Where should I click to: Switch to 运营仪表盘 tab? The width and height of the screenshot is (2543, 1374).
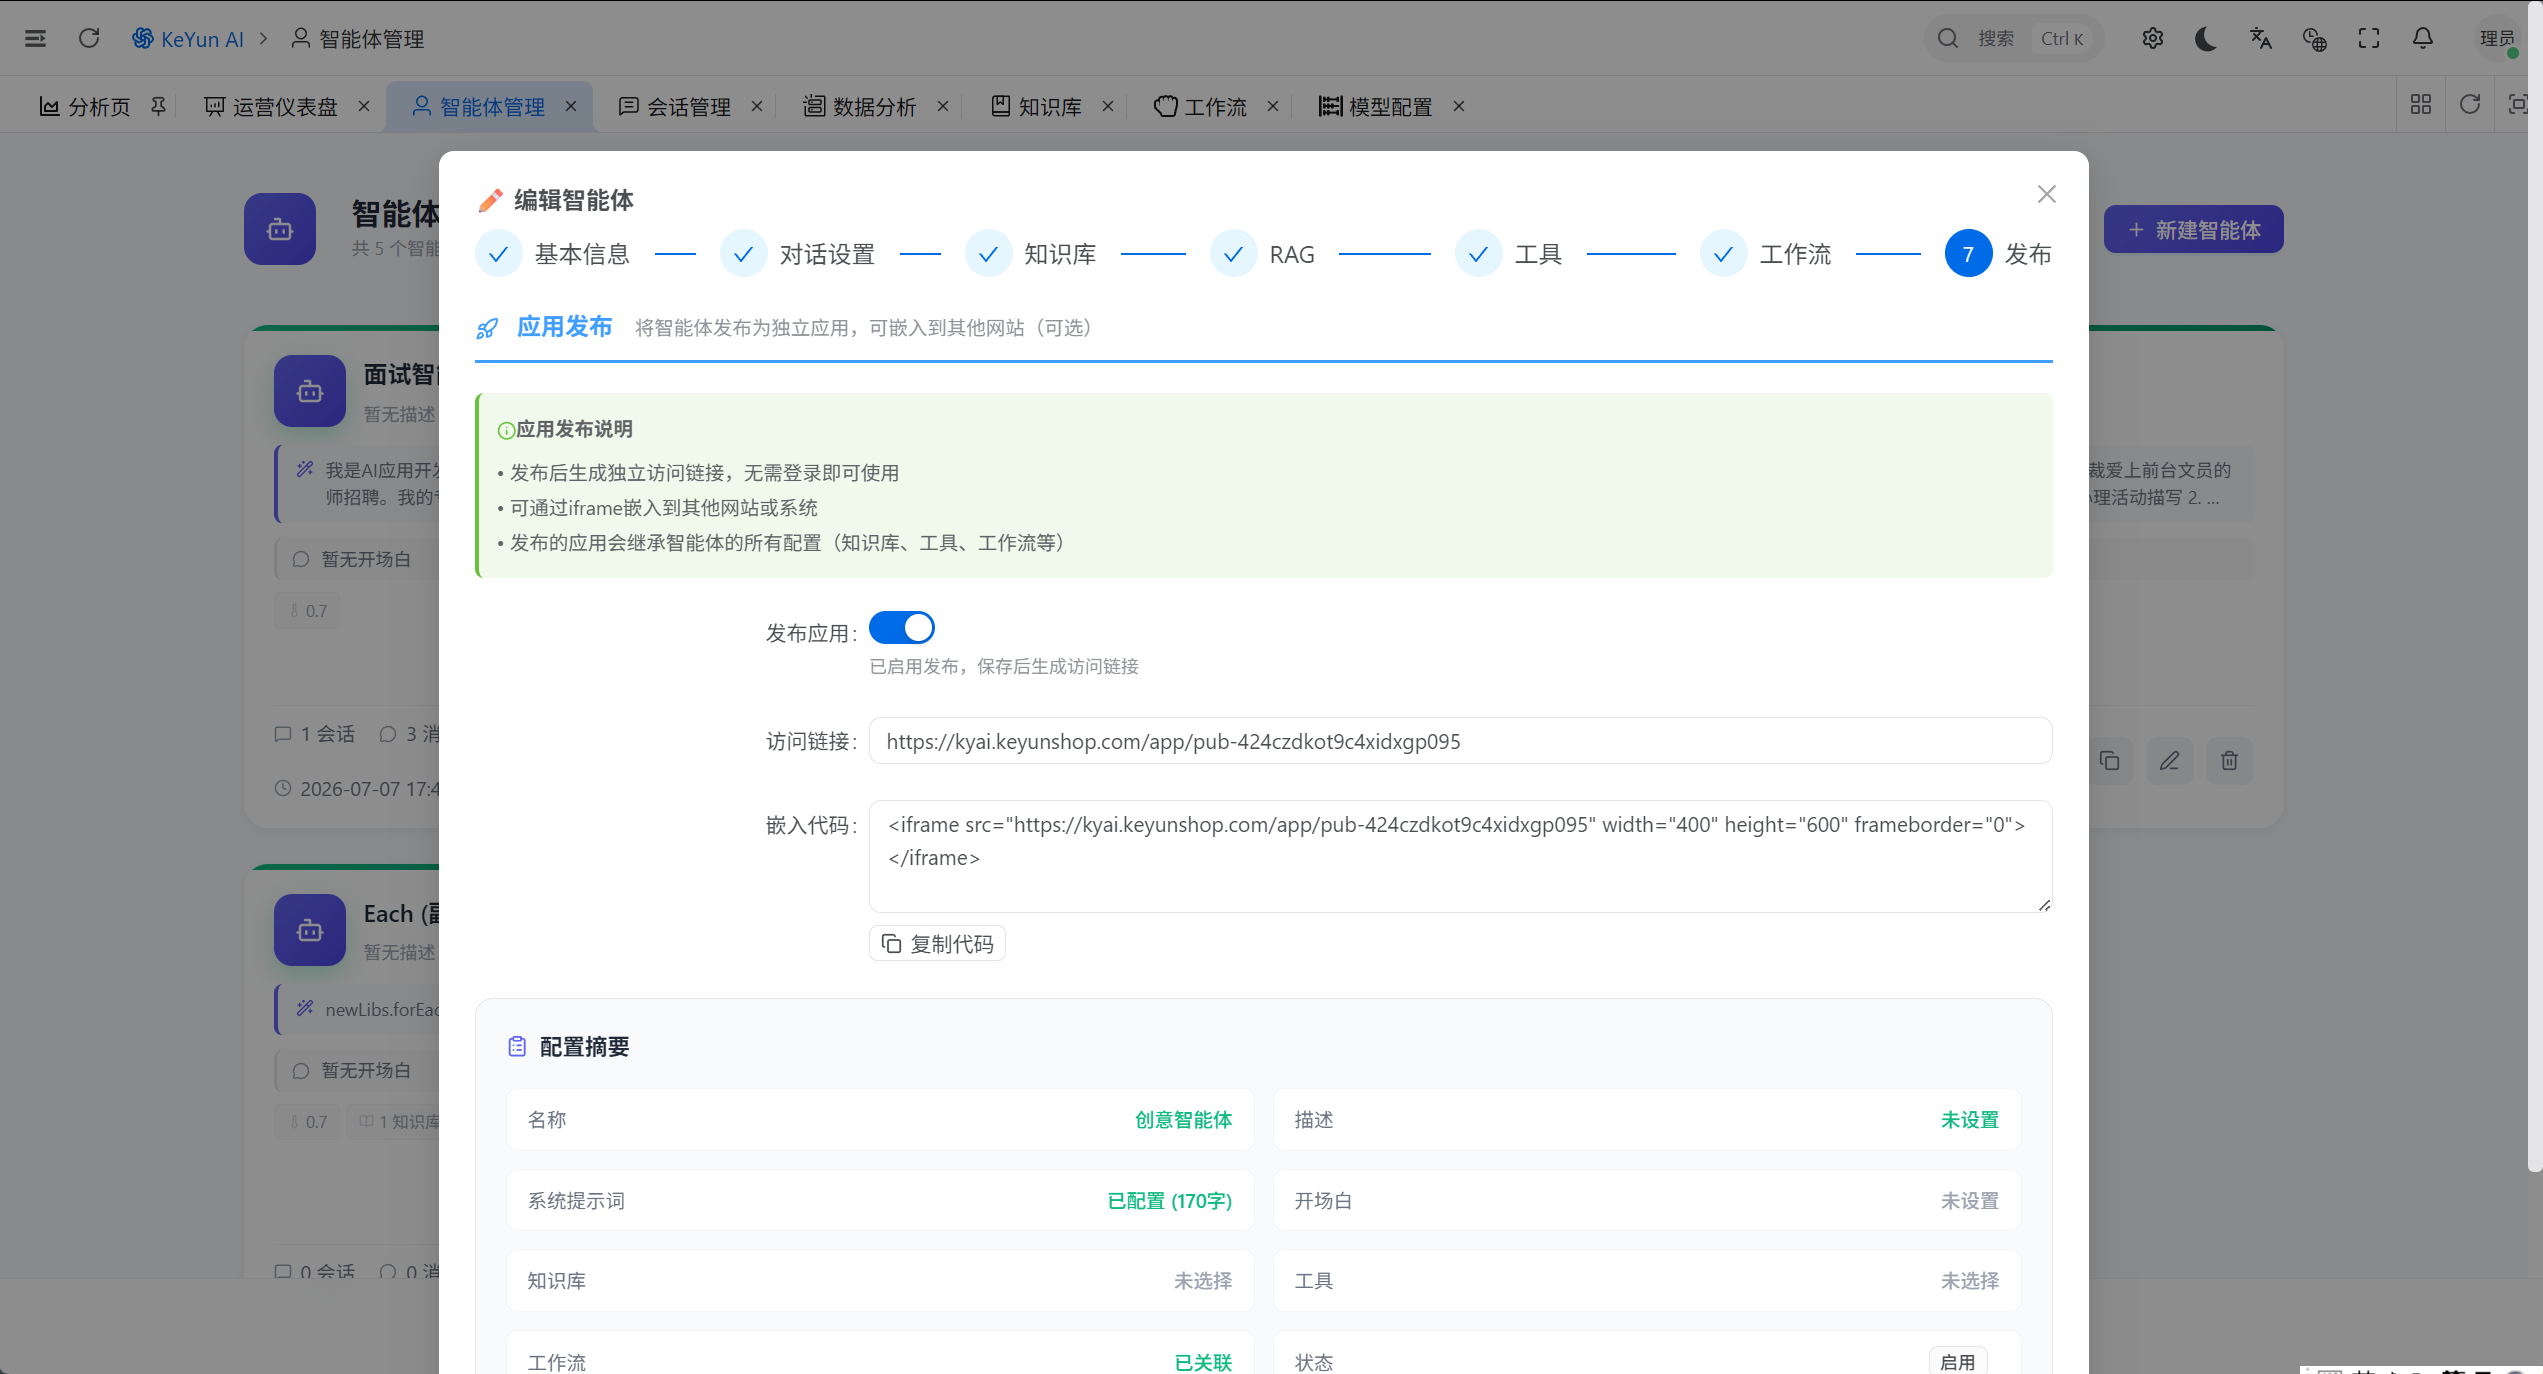271,106
